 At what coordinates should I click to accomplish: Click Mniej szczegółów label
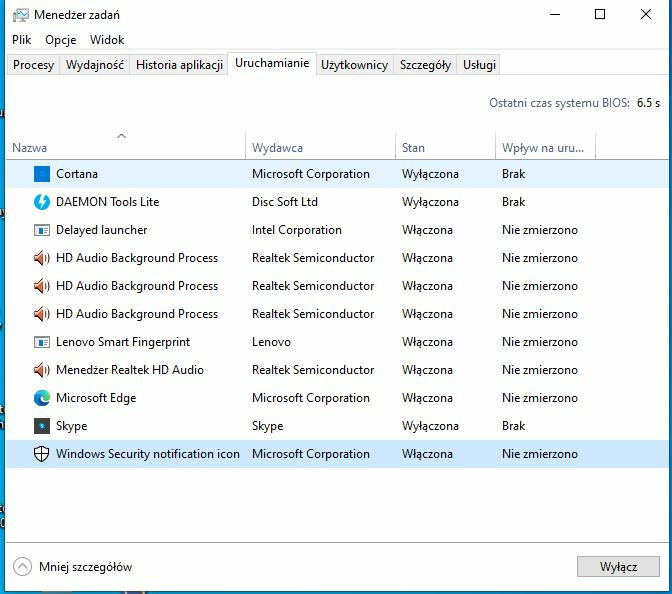click(x=85, y=567)
